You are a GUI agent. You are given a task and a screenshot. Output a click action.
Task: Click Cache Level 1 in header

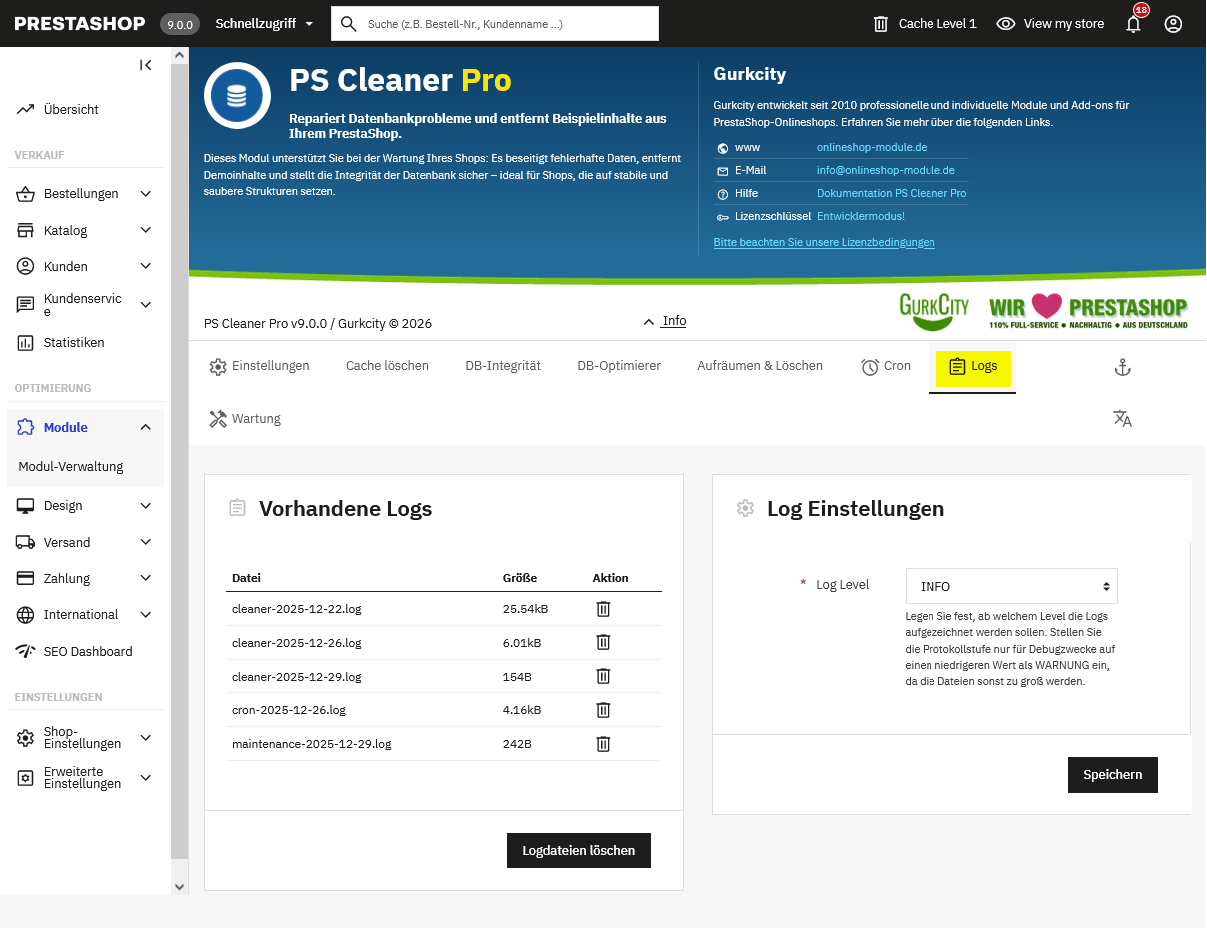click(x=925, y=24)
